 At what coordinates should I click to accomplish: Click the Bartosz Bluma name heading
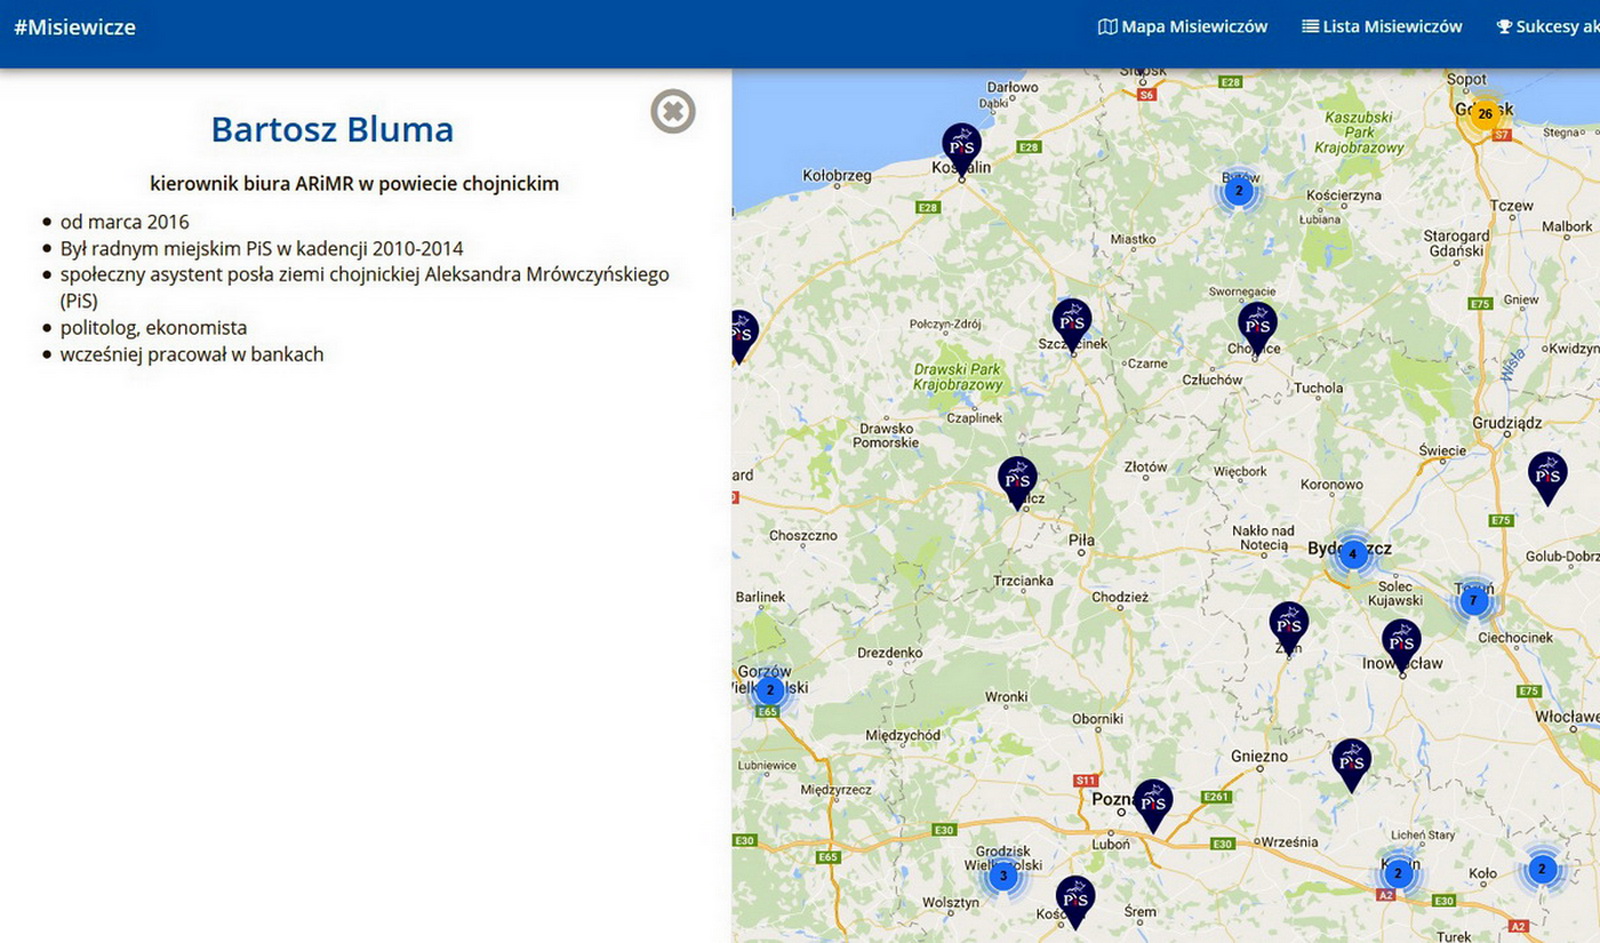point(332,130)
